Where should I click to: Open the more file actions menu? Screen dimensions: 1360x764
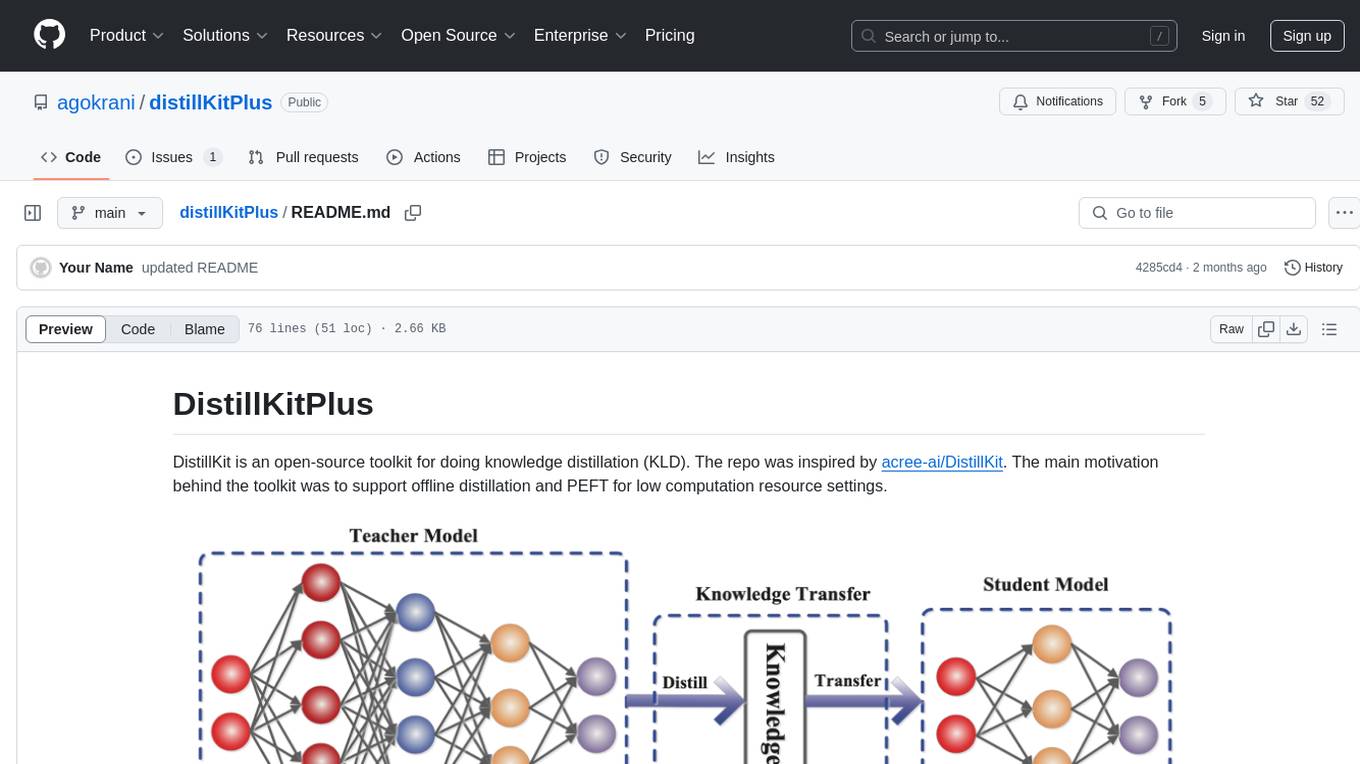(x=1344, y=213)
